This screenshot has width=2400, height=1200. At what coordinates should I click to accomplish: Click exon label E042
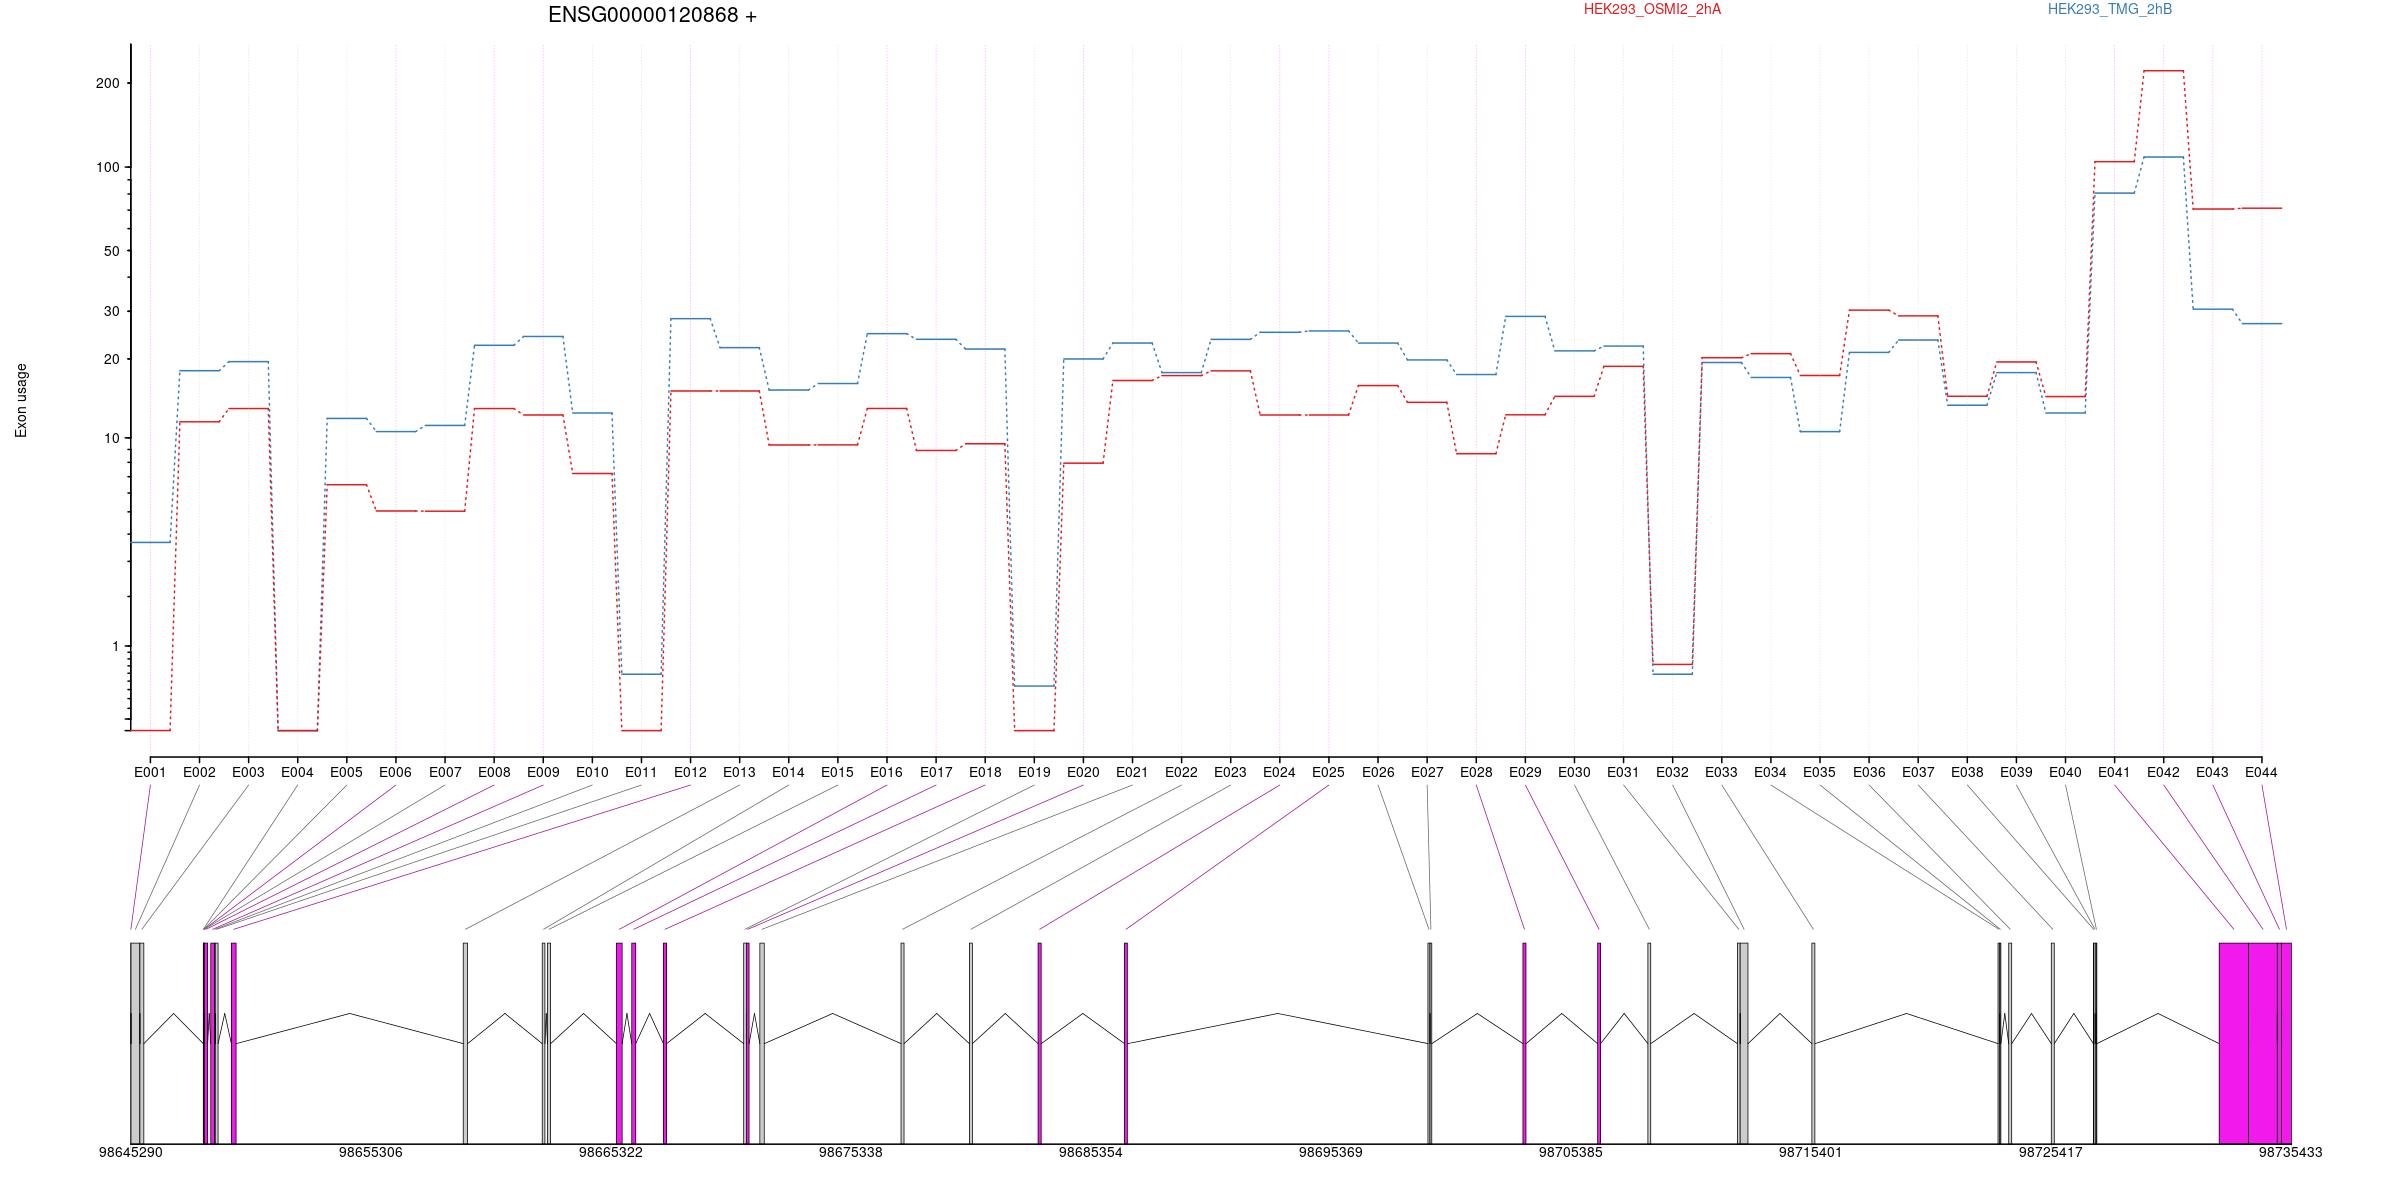coord(2163,772)
